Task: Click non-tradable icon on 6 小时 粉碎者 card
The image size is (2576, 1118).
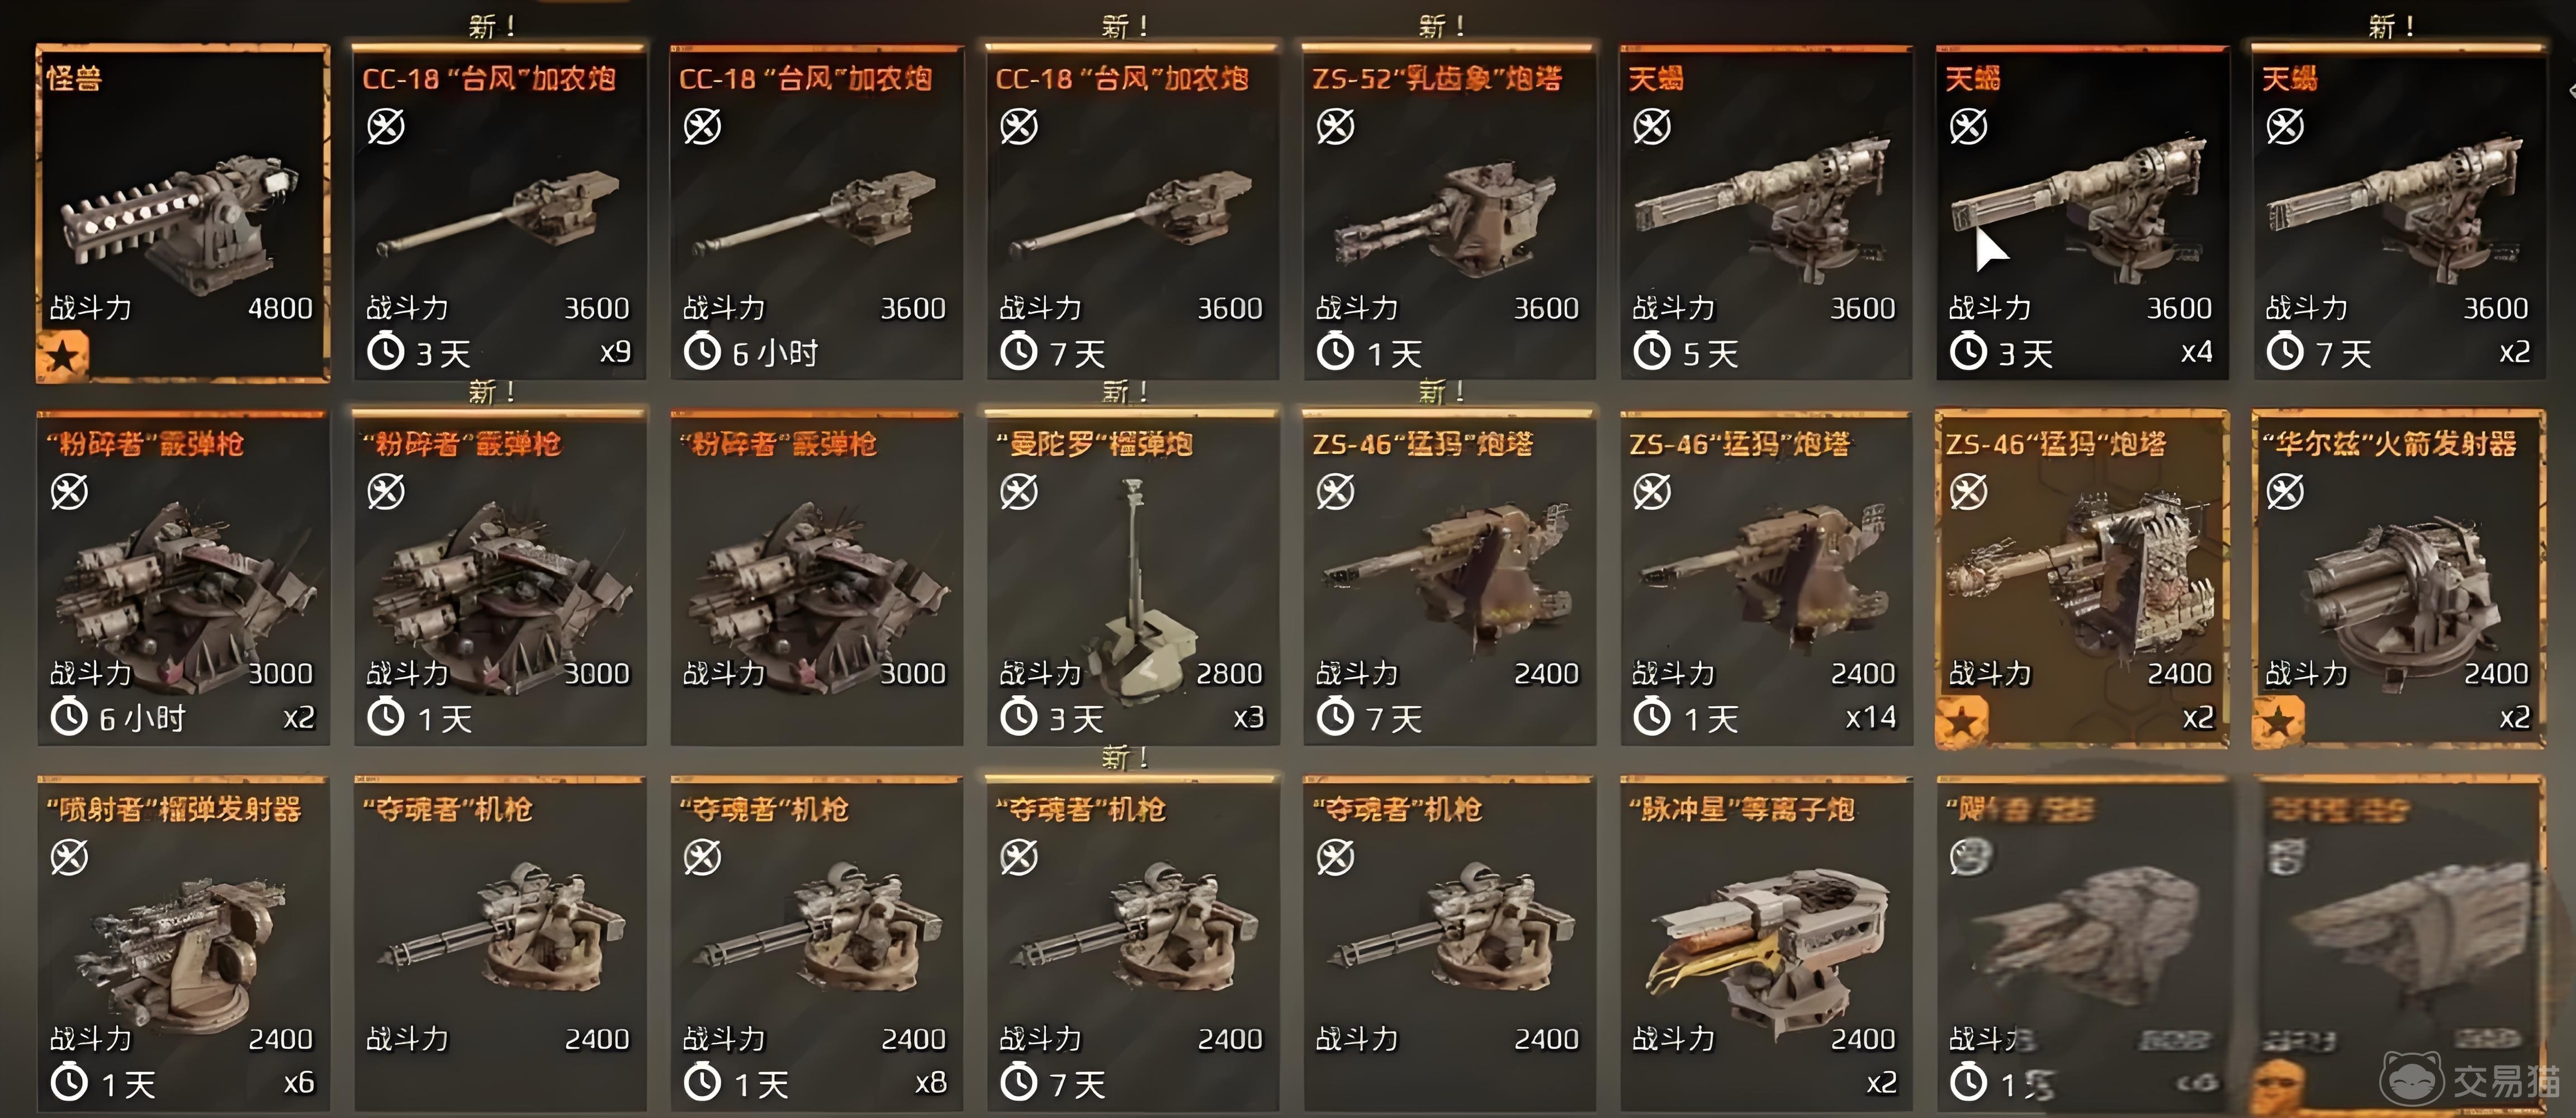Action: pyautogui.click(x=69, y=492)
